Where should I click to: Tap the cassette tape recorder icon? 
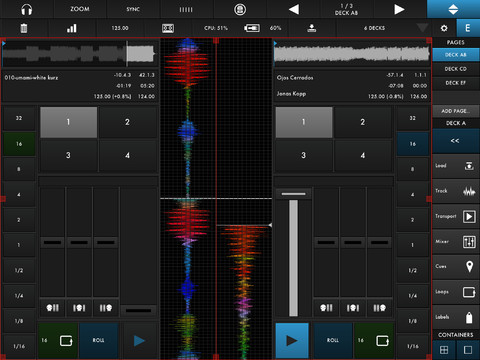(x=168, y=28)
